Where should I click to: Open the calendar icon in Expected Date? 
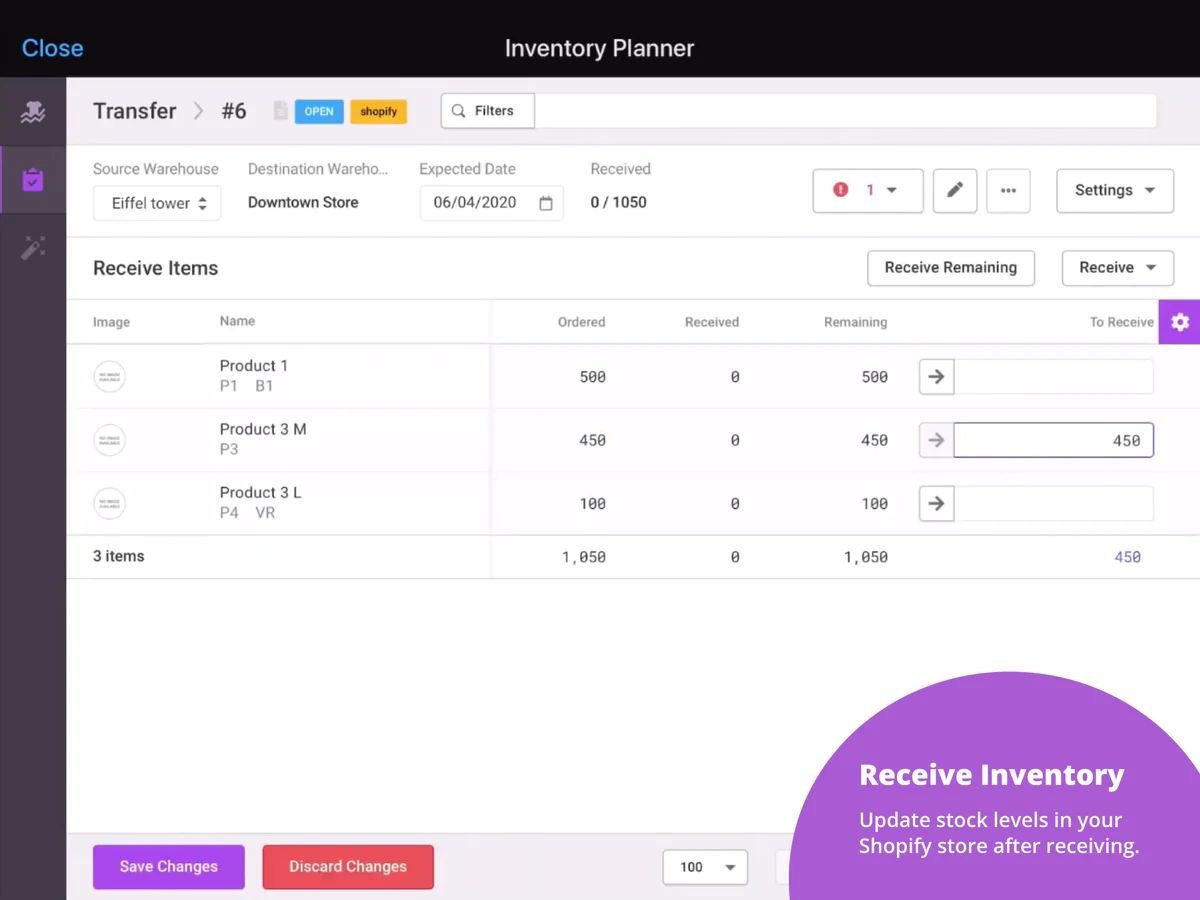(546, 203)
